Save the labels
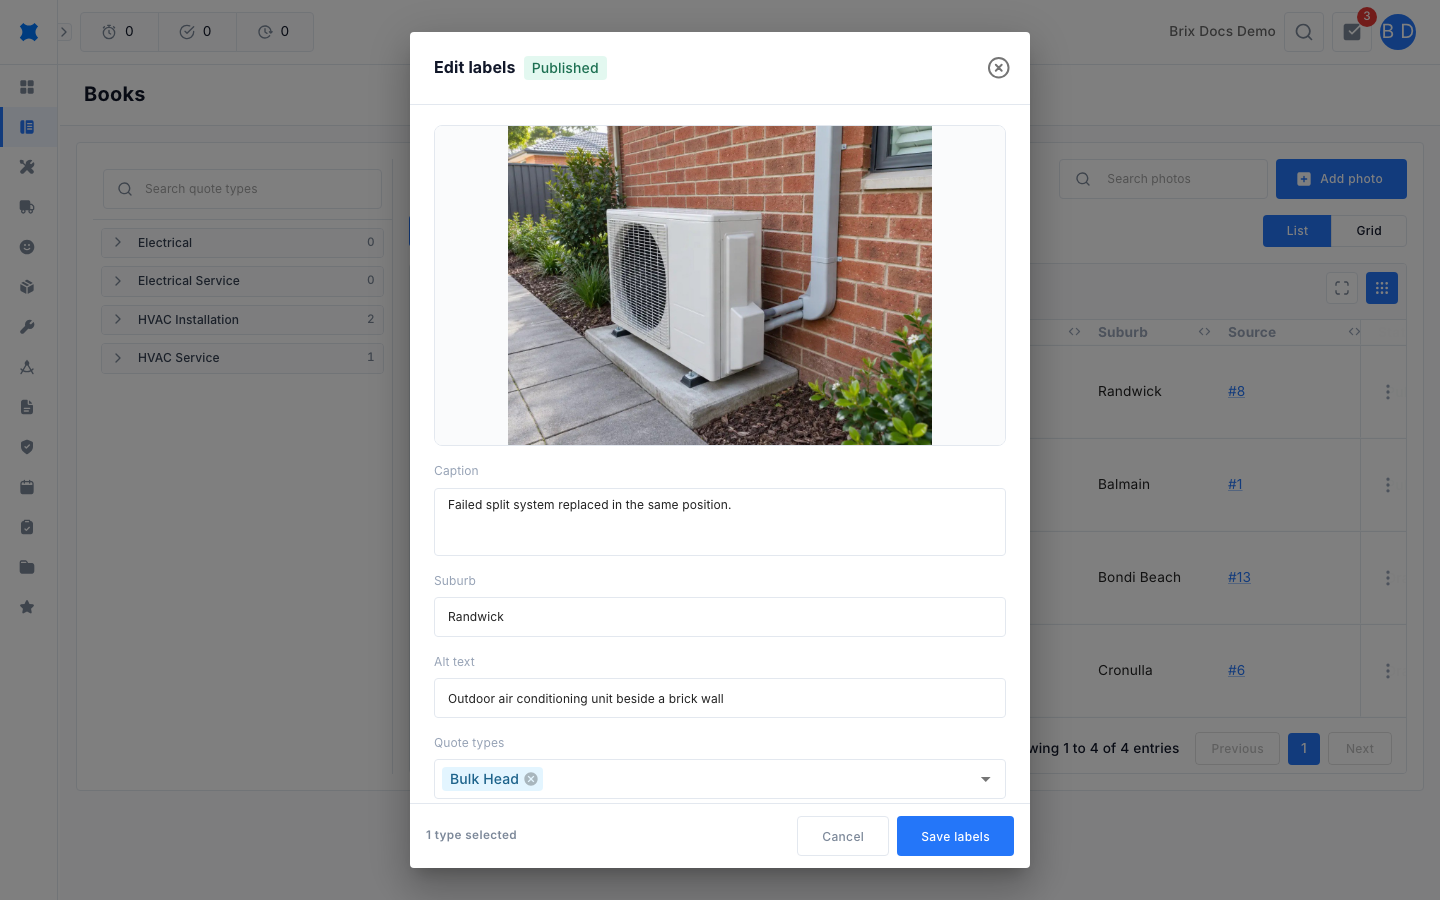The image size is (1440, 900). (955, 836)
